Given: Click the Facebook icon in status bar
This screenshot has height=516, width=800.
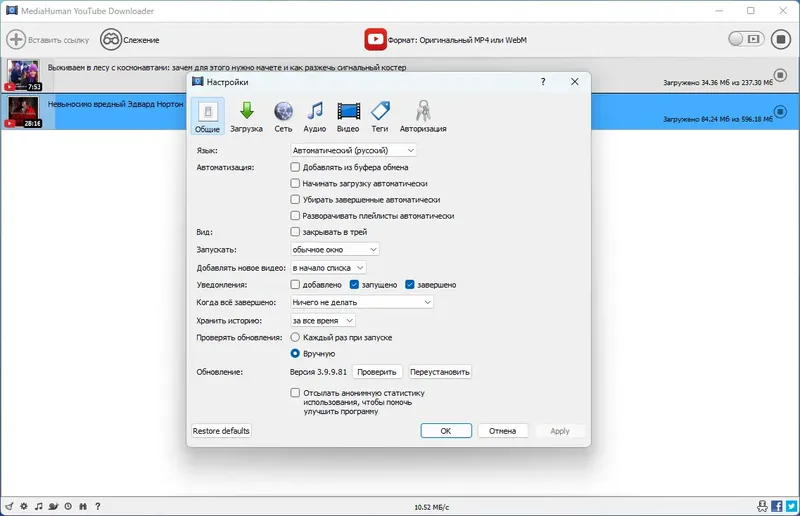Looking at the screenshot, I should (777, 506).
